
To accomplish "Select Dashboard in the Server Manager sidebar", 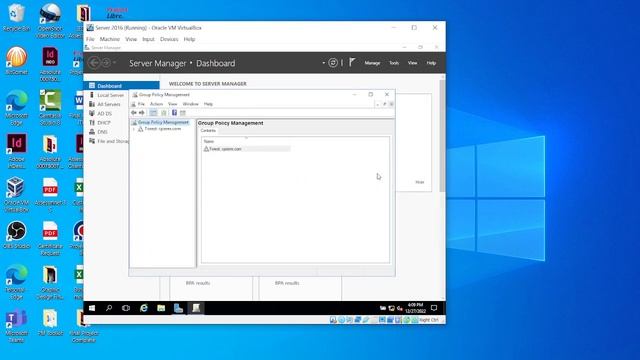I will (122, 86).
